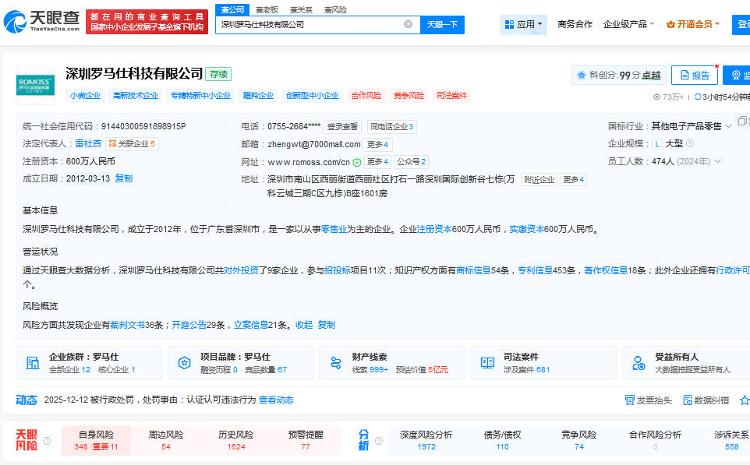This screenshot has width=750, height=465.
Task: Select the 自身风险 risk tab
Action: pos(96,435)
